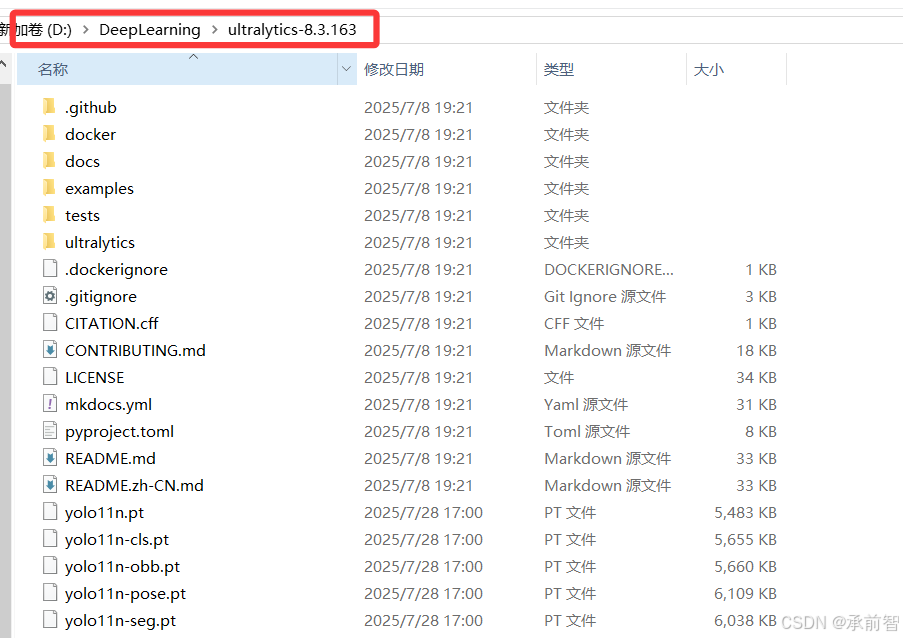This screenshot has width=903, height=638.
Task: Select the README.md file name
Action: 110,459
